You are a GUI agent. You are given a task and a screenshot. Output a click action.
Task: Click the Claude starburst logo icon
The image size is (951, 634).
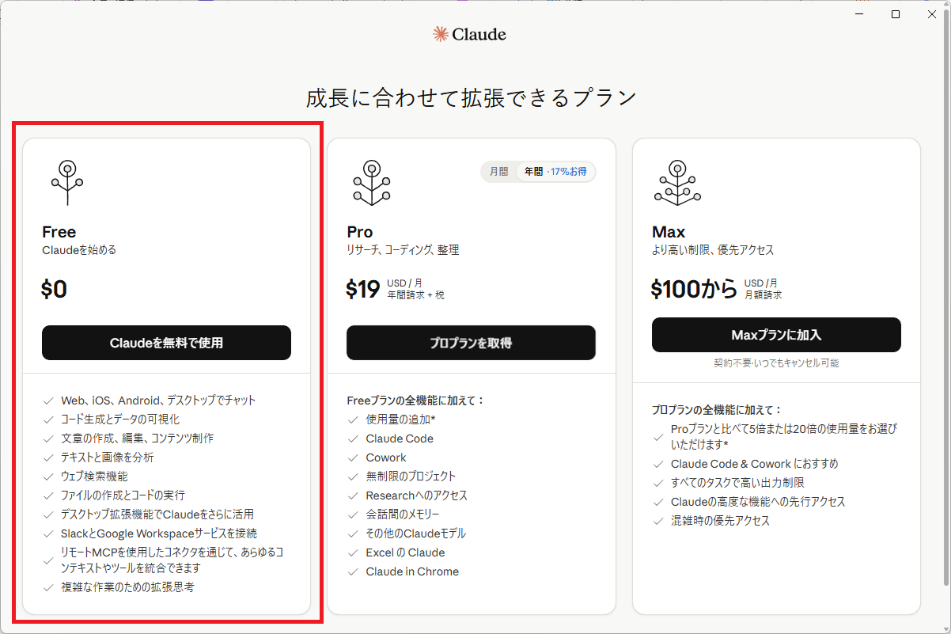tap(440, 34)
